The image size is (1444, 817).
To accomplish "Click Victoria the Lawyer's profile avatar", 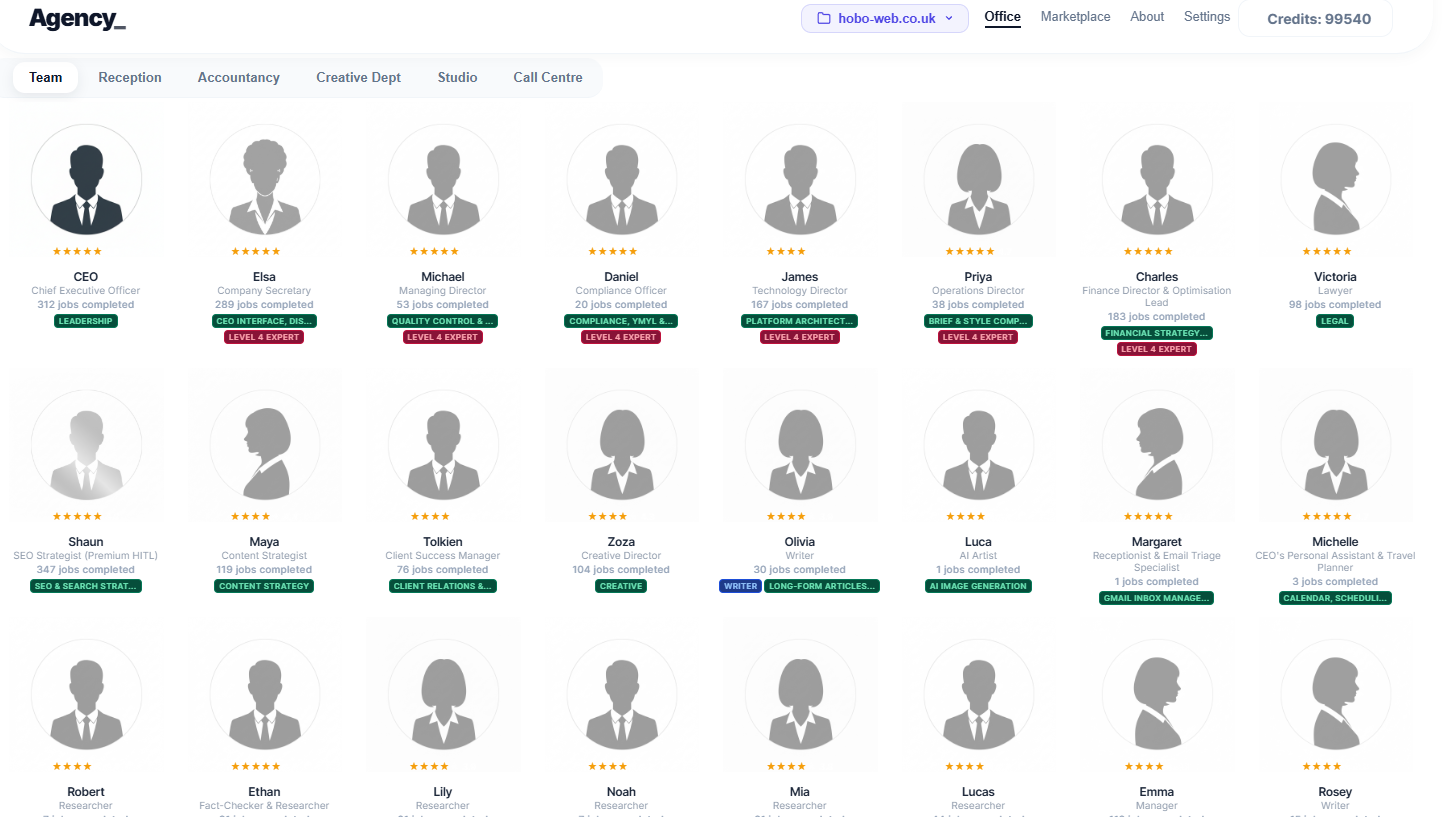I will (x=1335, y=180).
